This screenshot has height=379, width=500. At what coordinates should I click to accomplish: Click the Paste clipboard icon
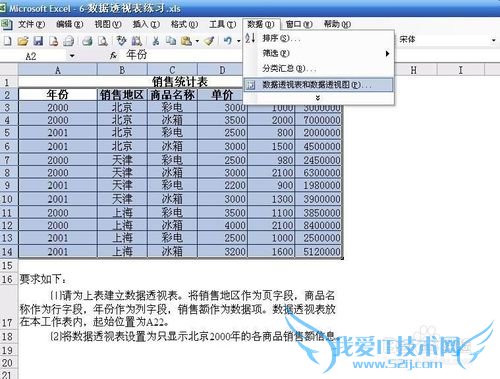coord(186,41)
